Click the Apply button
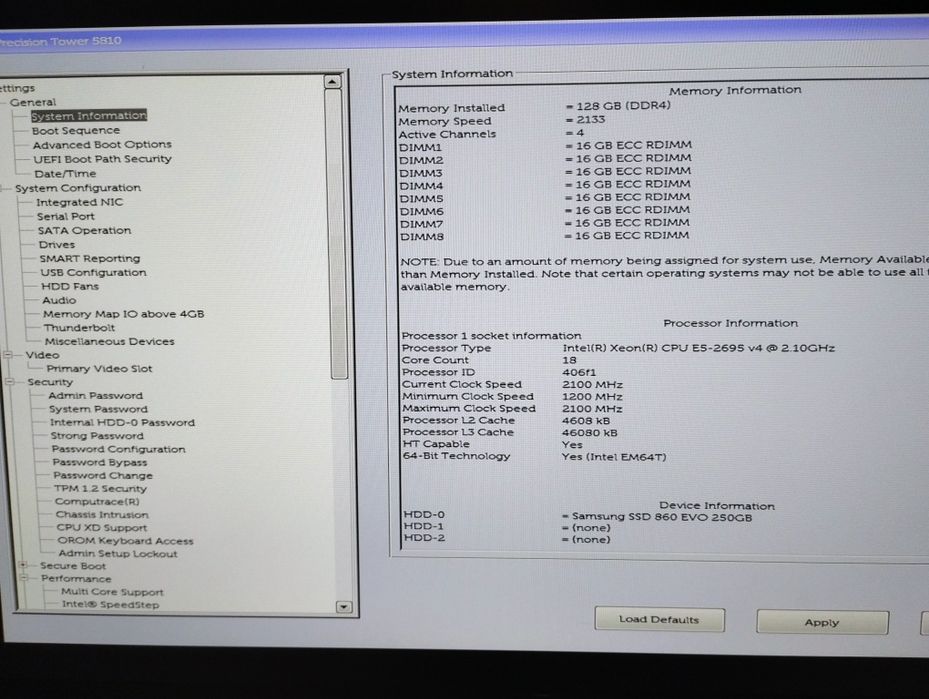This screenshot has height=699, width=929. pyautogui.click(x=822, y=623)
